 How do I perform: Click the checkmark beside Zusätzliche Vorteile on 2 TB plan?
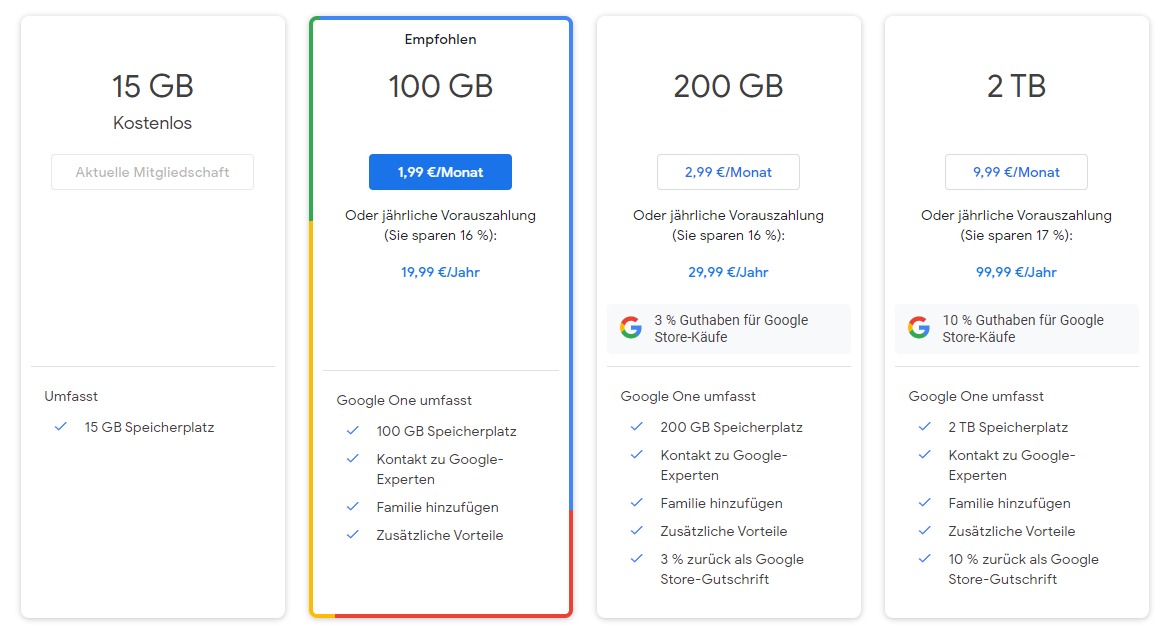[924, 531]
